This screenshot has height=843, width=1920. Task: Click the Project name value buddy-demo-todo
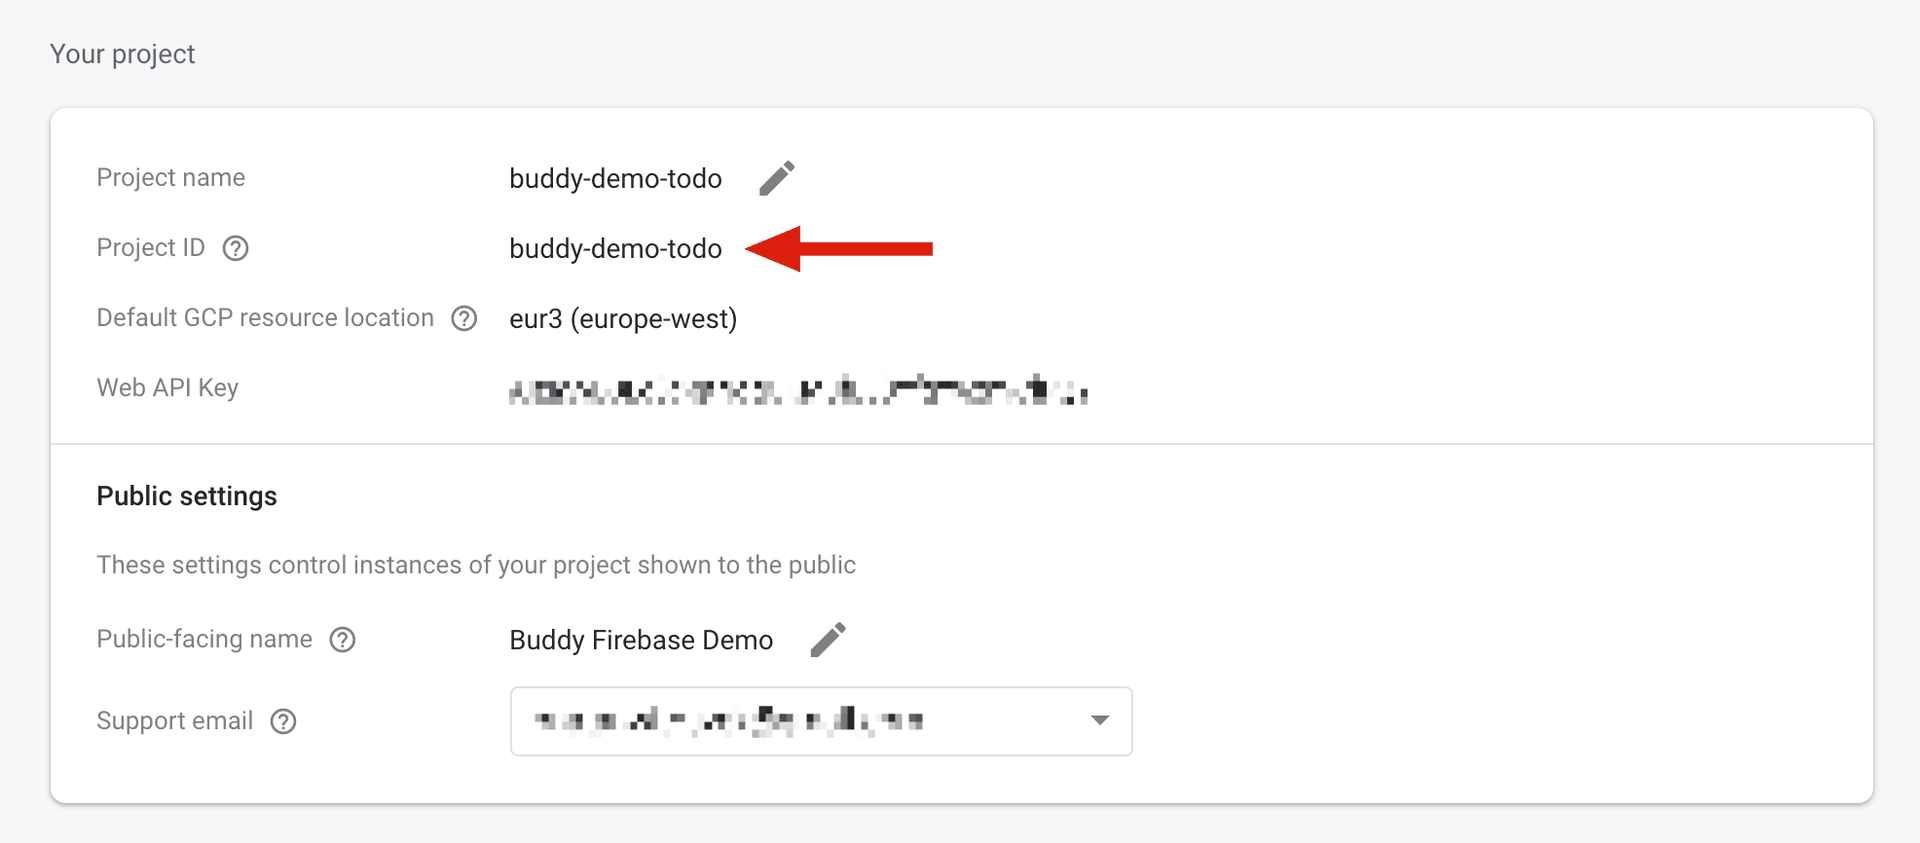click(x=615, y=179)
